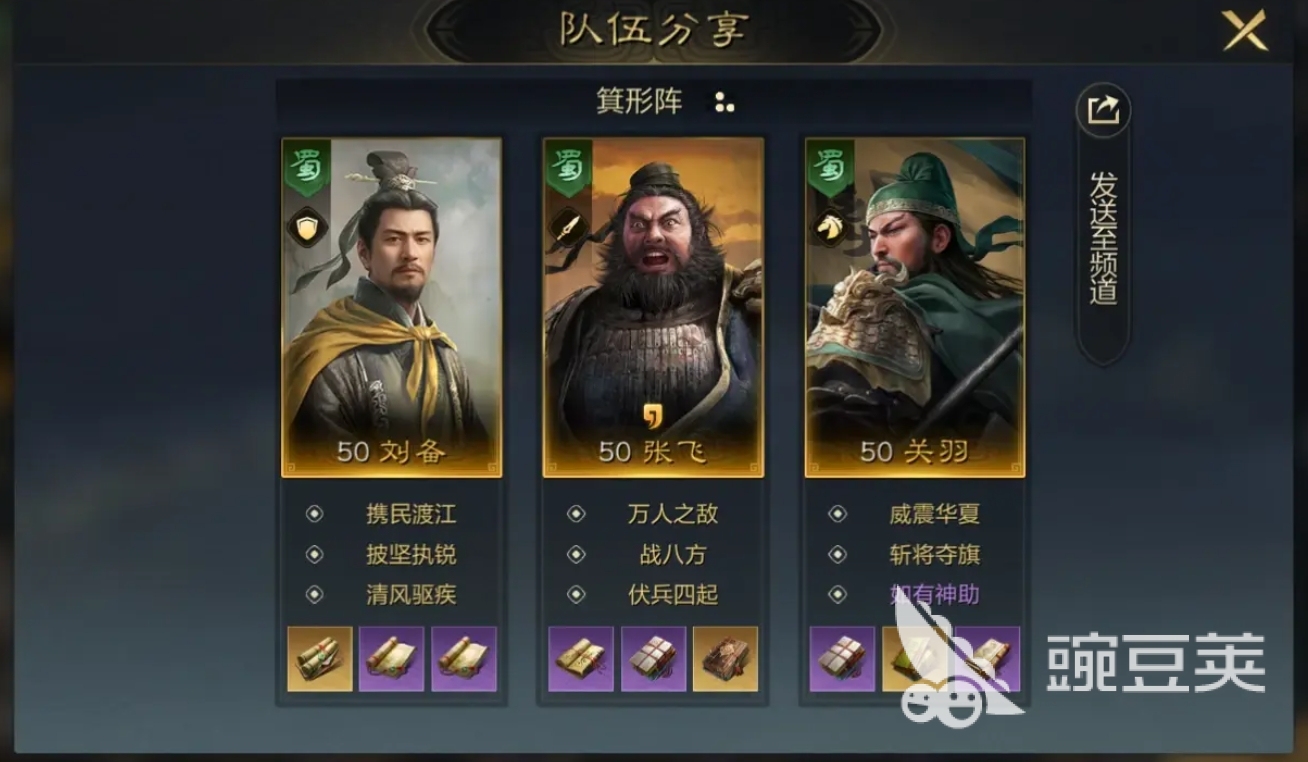
Task: Select Liu Bei's first gold scroll item
Action: [320, 659]
